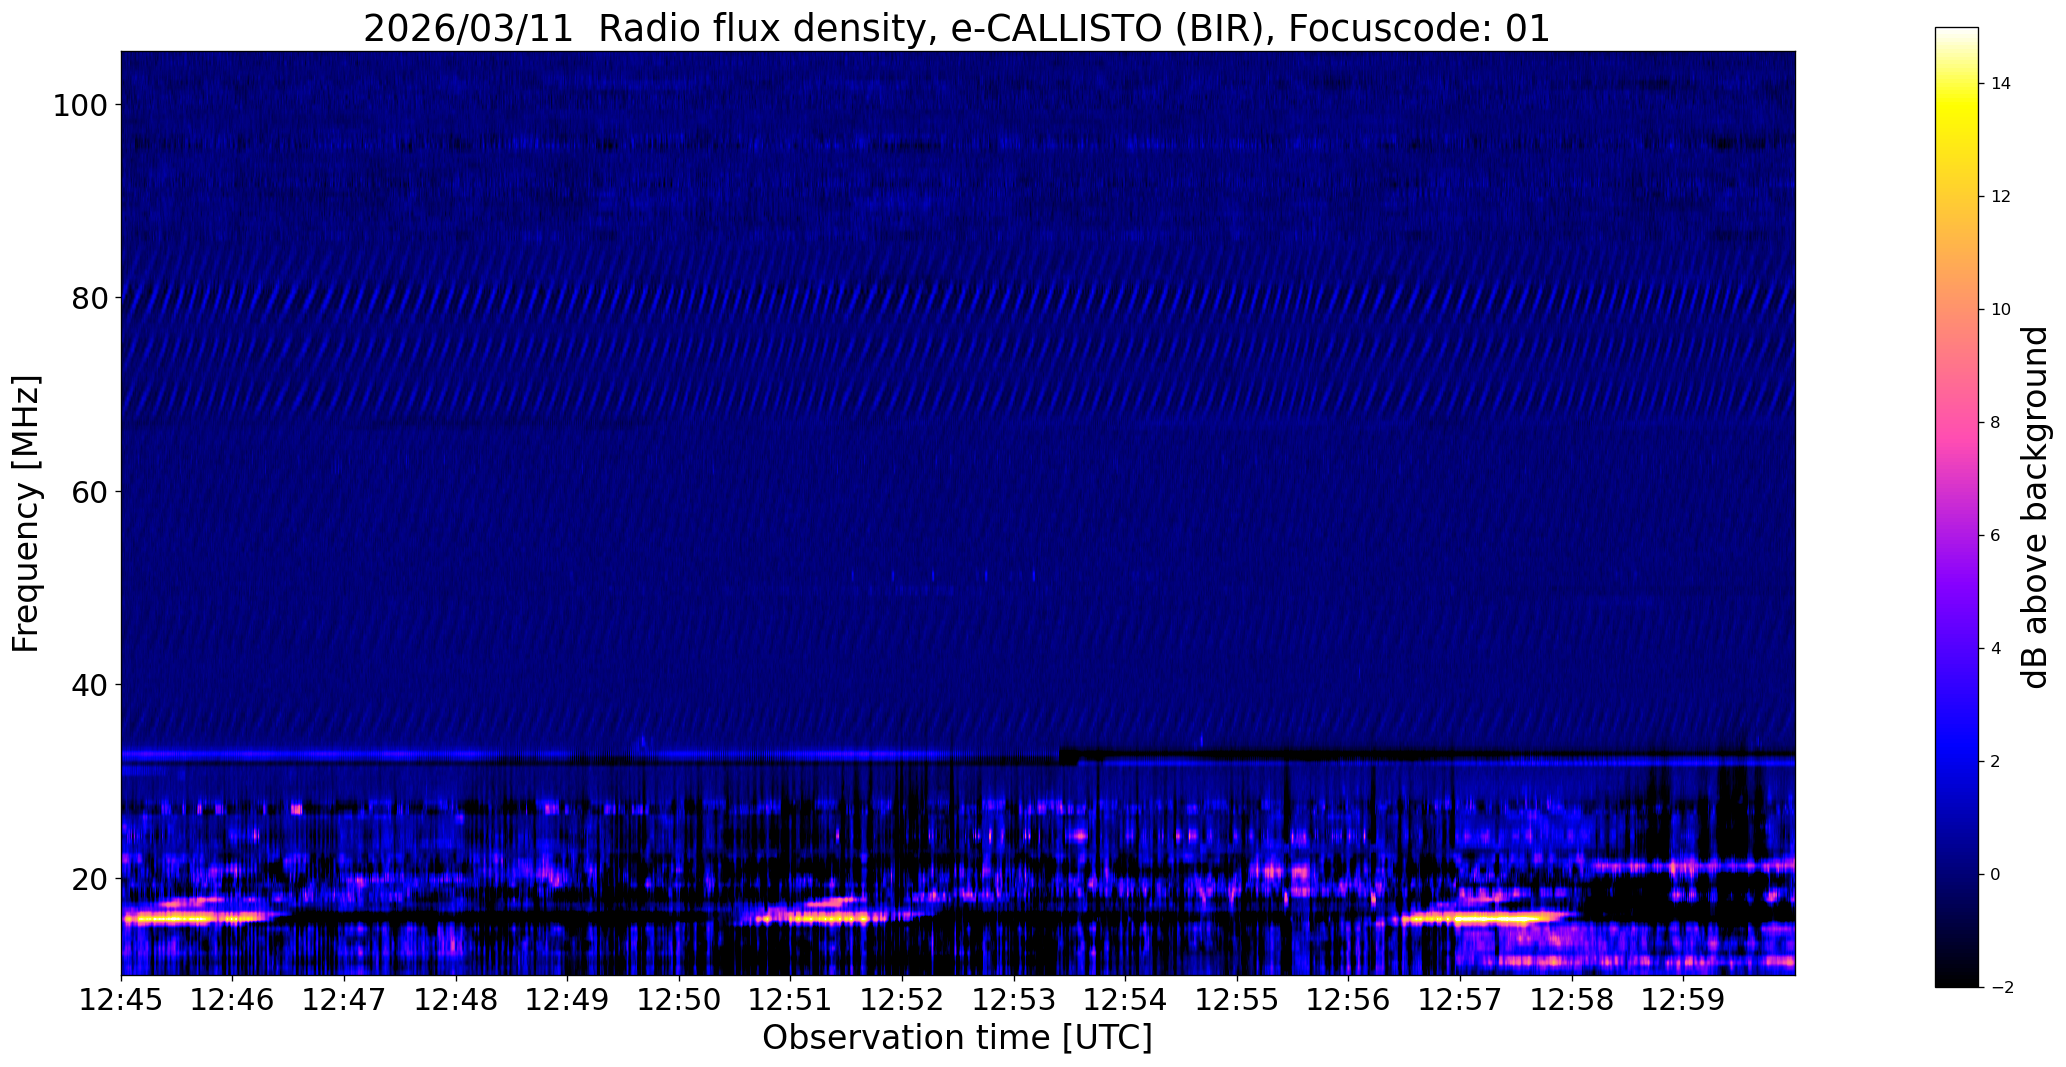Click the bright burst at 12:45 near 16 MHz
Screen dimensions: 2066x1067
tap(195, 916)
